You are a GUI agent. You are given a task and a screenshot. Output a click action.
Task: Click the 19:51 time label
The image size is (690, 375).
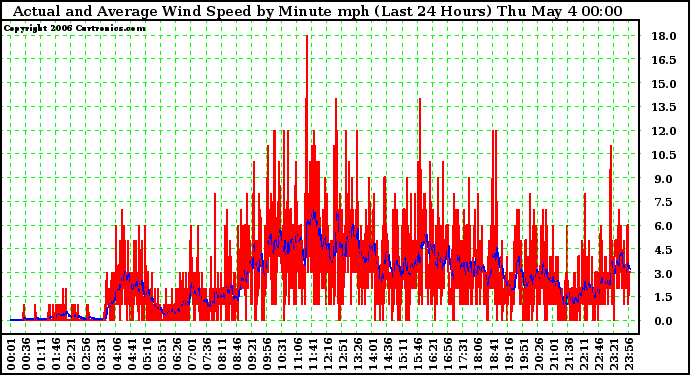(524, 355)
